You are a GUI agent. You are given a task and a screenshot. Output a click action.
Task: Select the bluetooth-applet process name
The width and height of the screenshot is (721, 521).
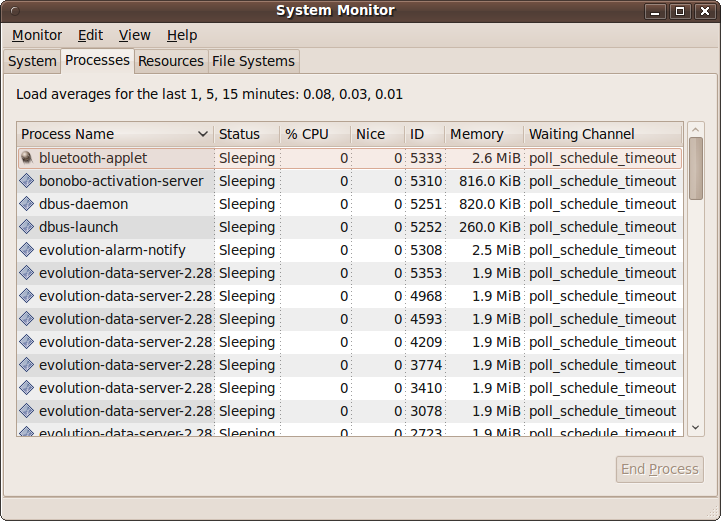(x=93, y=158)
